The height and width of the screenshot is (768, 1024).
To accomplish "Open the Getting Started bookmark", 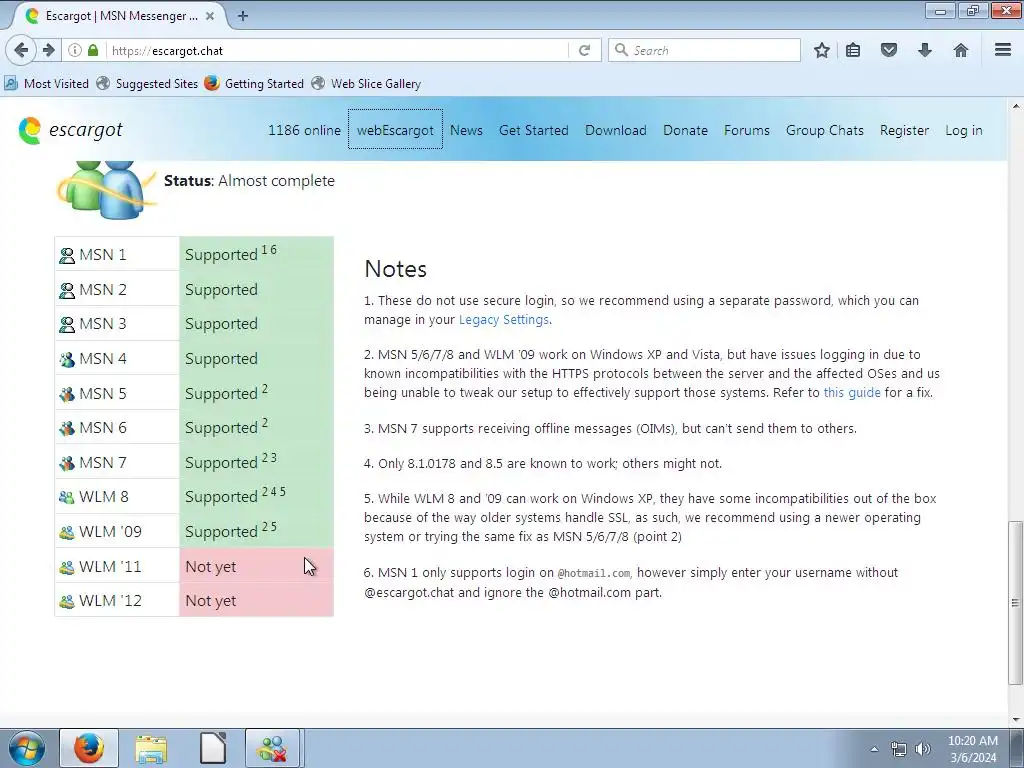I will (x=255, y=84).
